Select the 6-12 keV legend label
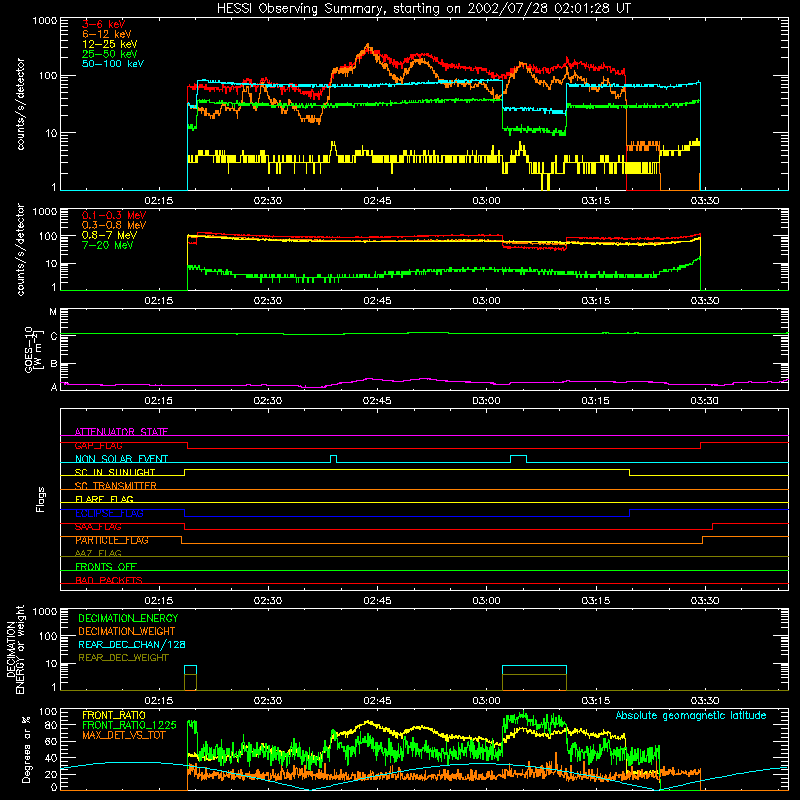Screen dimensions: 800x800 pos(106,34)
